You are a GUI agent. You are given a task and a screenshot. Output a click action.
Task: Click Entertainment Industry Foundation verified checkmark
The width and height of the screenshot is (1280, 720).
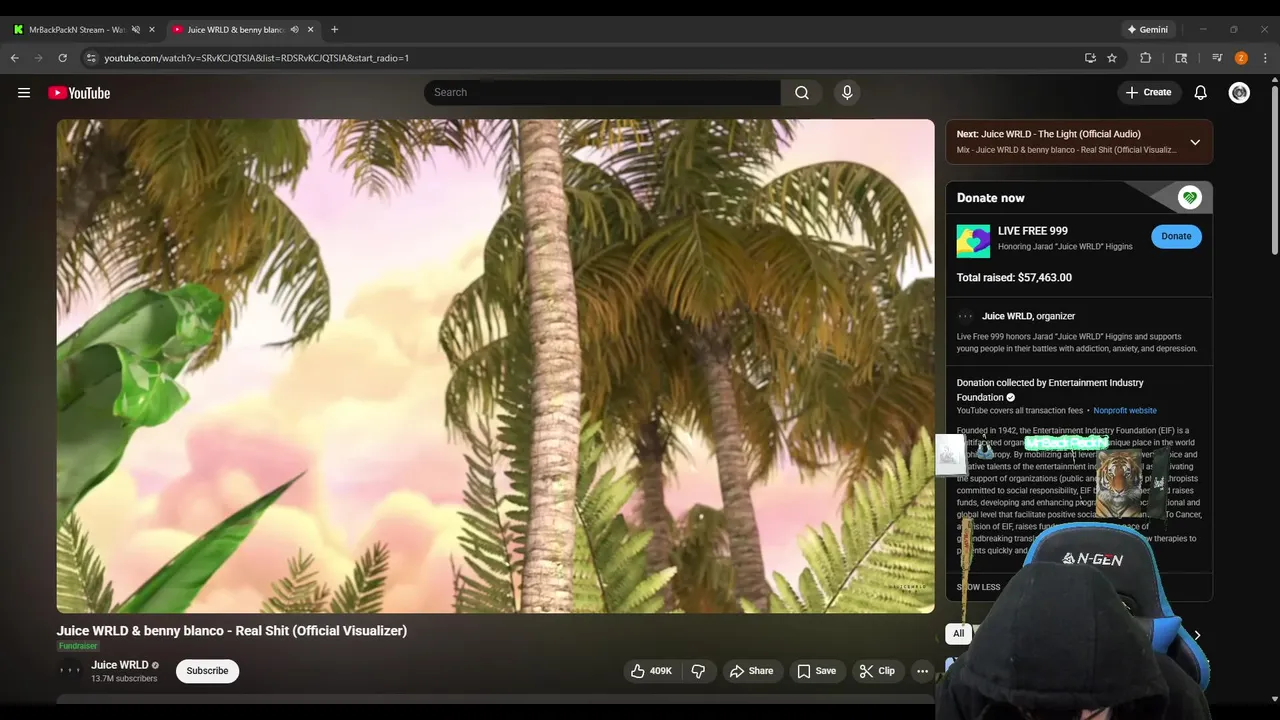[1010, 397]
